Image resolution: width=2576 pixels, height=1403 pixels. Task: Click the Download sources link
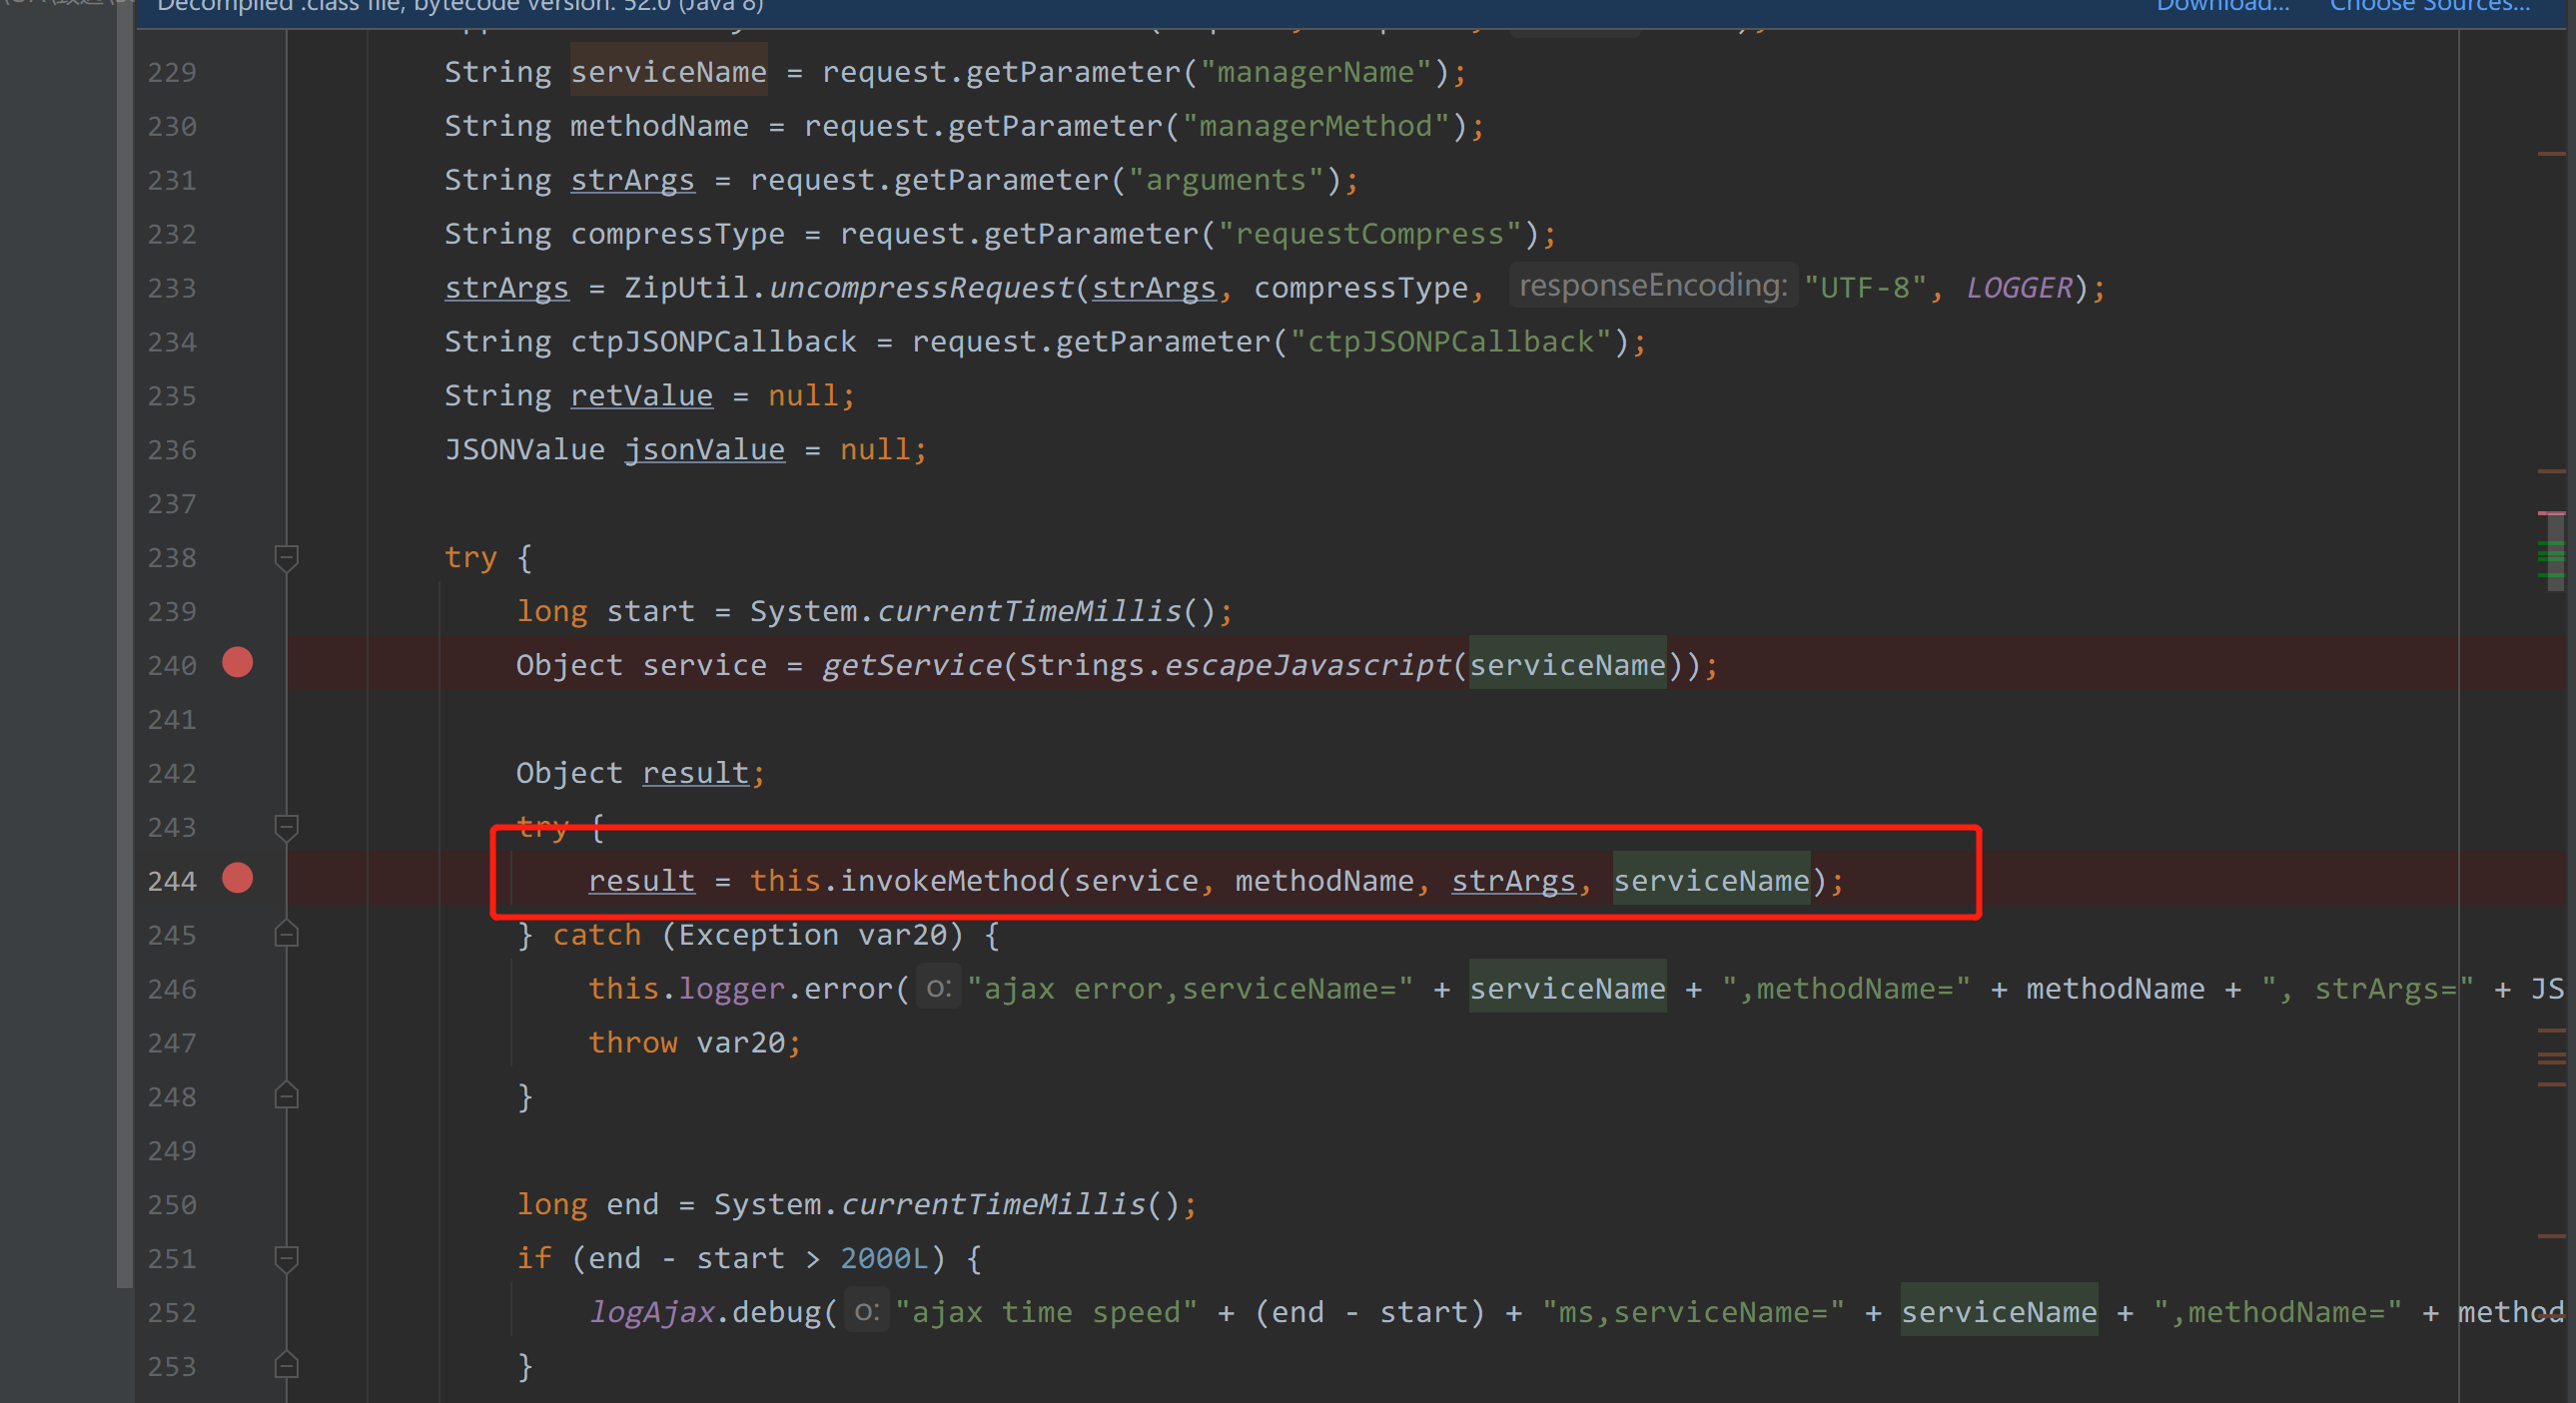[2222, 6]
